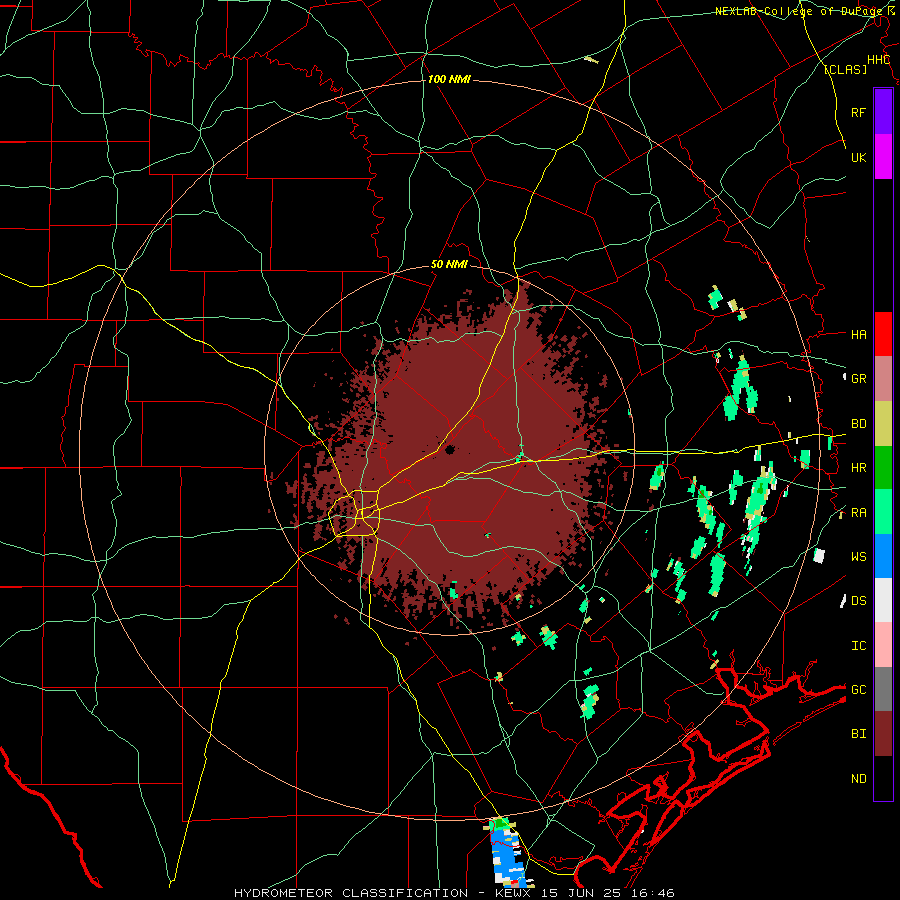Click the 'HA' legend label

(858, 334)
